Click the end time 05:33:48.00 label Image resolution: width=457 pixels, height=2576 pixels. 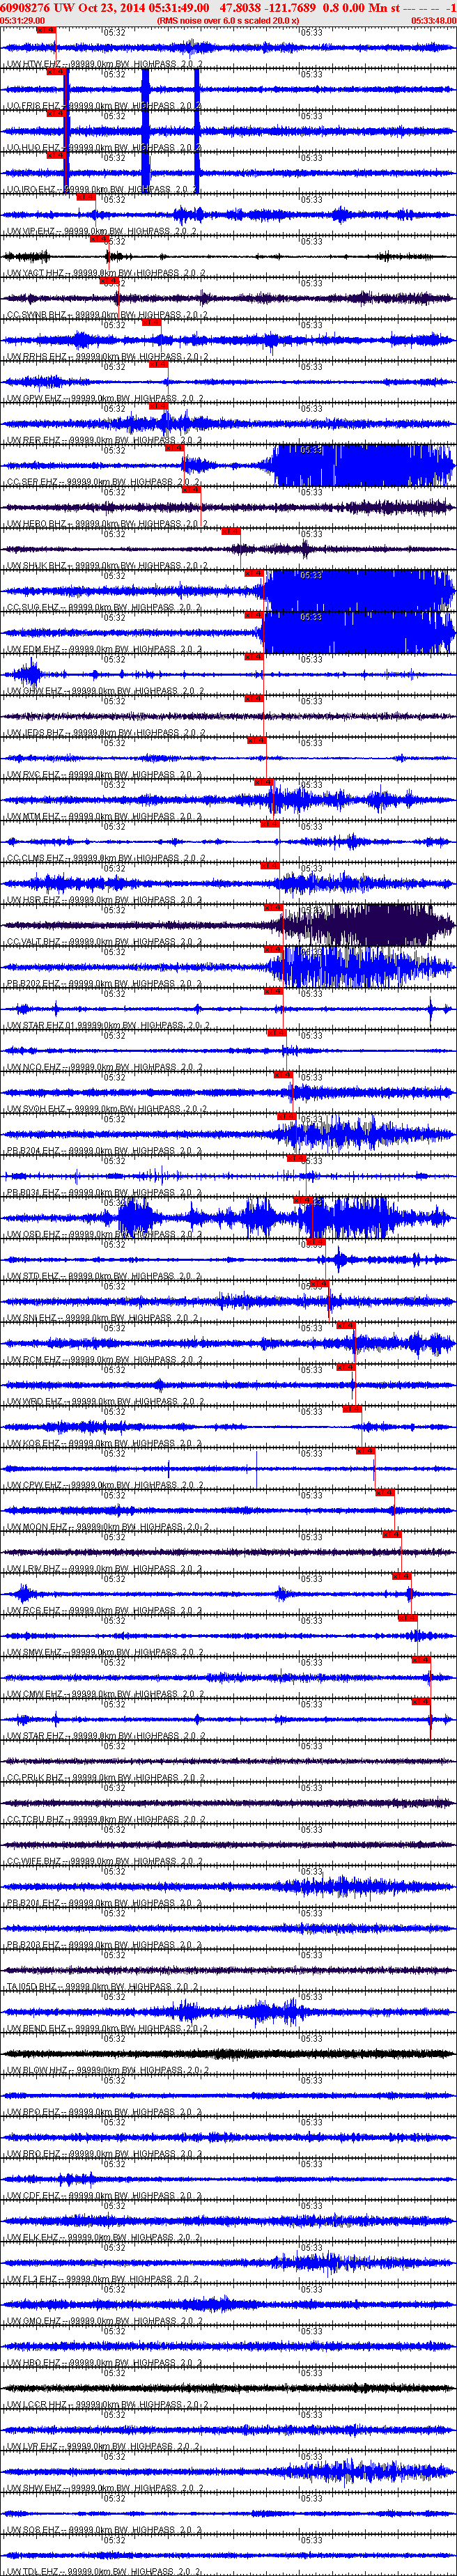433,20
